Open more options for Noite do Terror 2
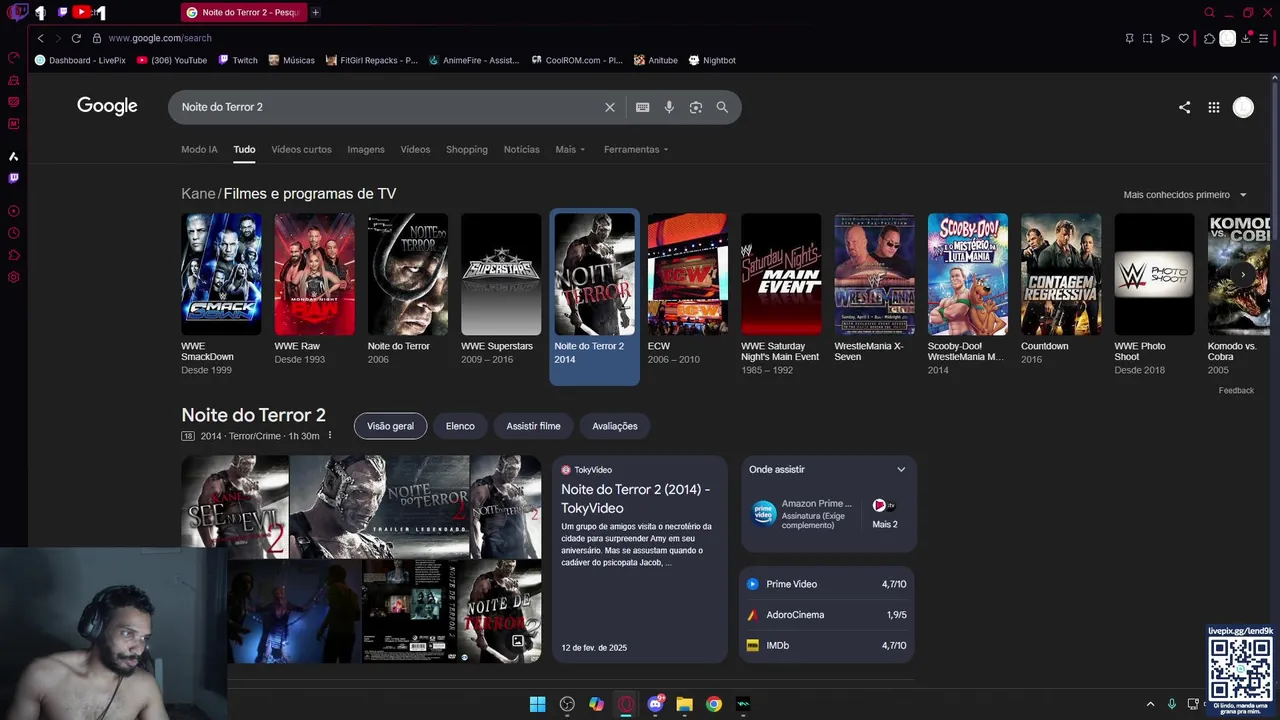The height and width of the screenshot is (720, 1280). tap(330, 436)
